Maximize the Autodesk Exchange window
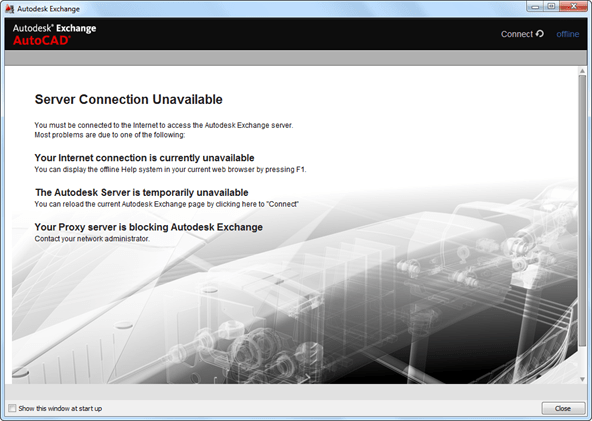Screen dimensions: 592x421 [551, 6]
